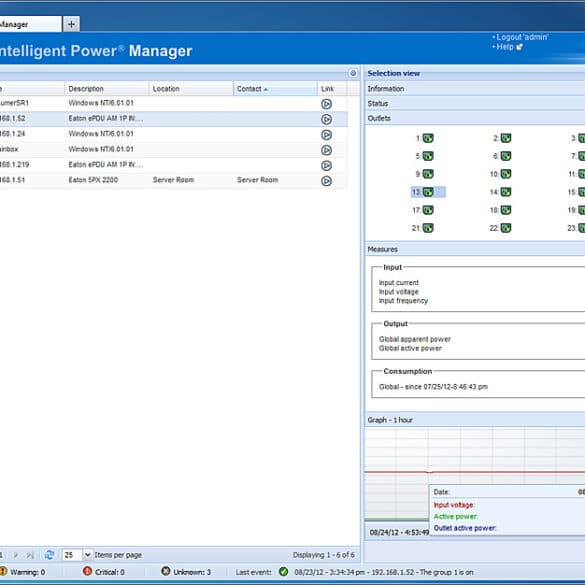Click the yellow Warning status icon
Viewport: 585px width, 585px height.
coord(3,571)
